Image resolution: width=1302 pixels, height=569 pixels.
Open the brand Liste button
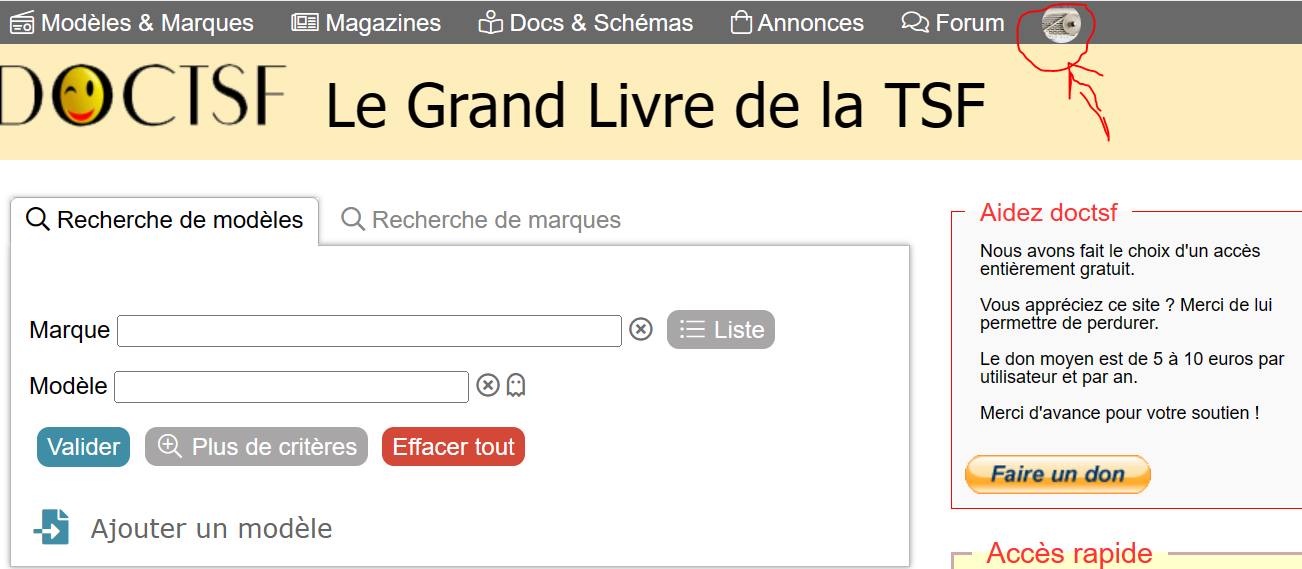[x=721, y=330]
